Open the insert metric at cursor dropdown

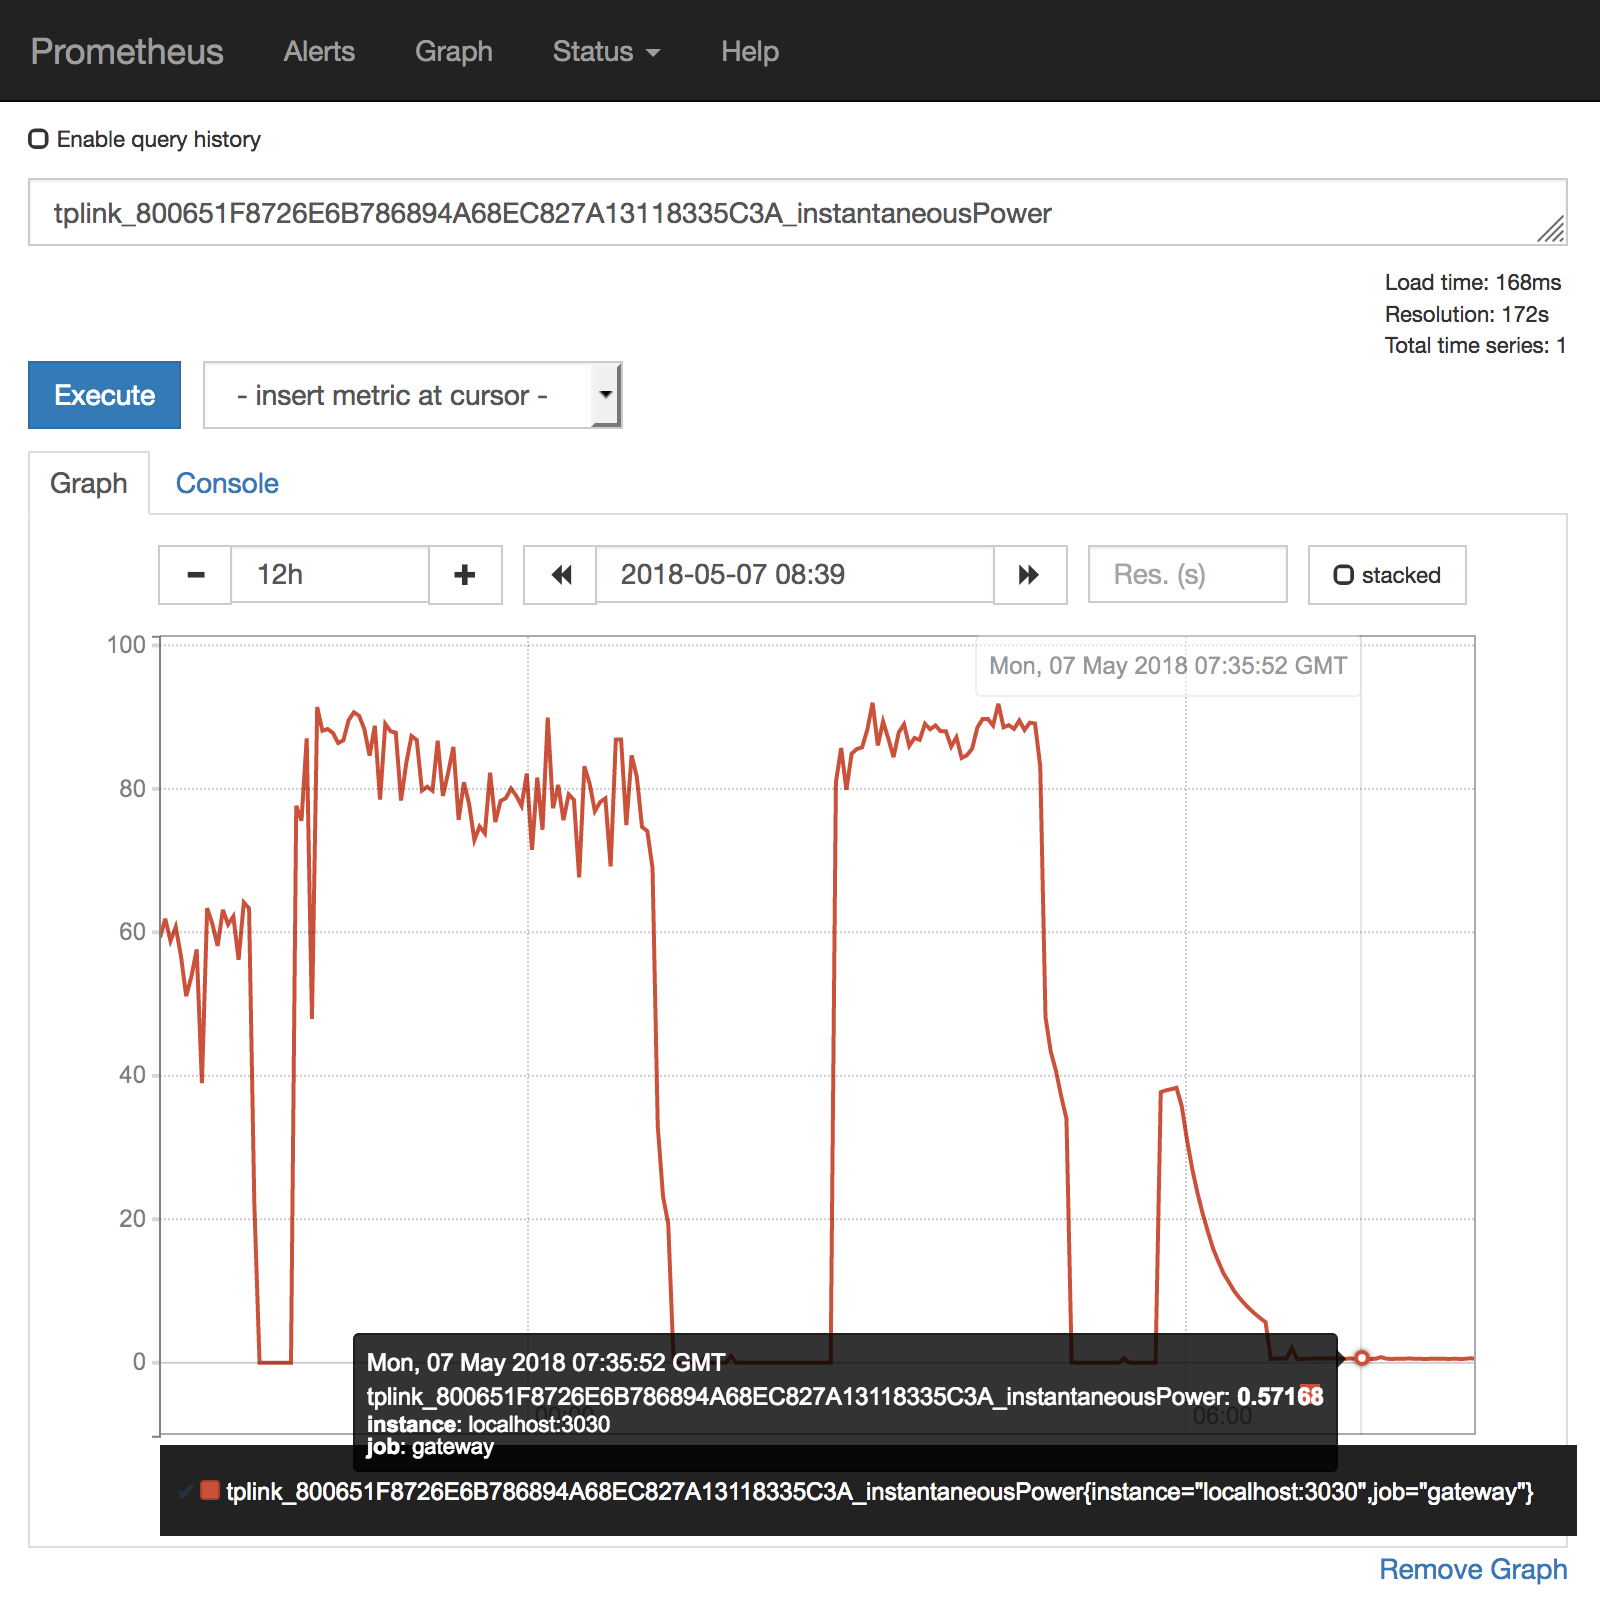tap(412, 395)
